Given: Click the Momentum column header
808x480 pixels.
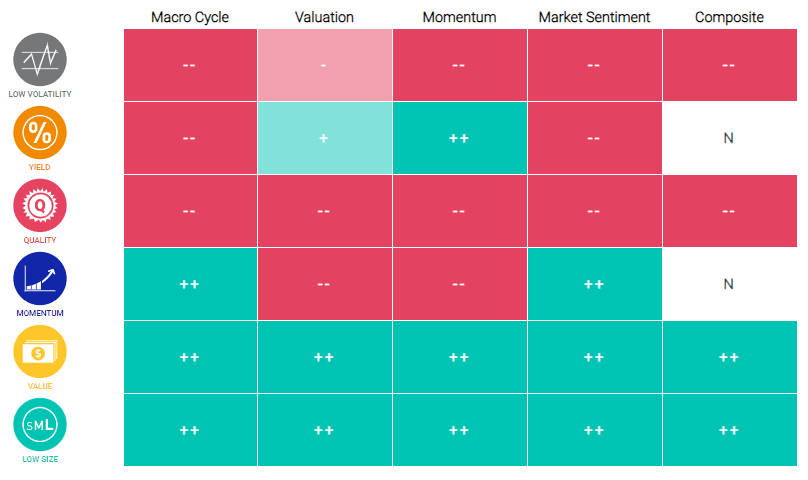Looking at the screenshot, I should [459, 17].
